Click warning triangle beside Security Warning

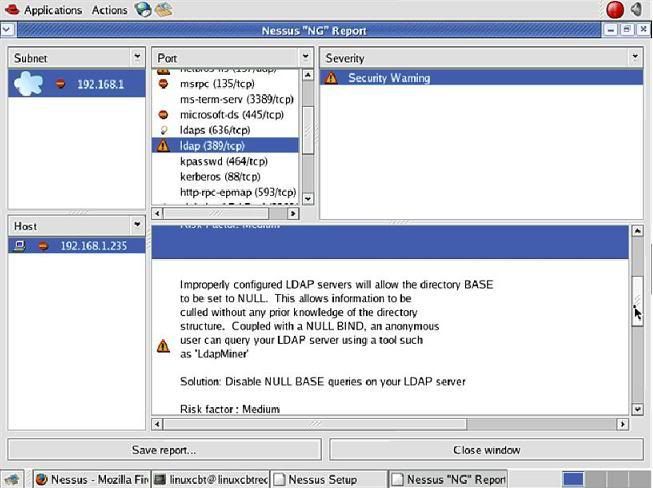click(331, 77)
